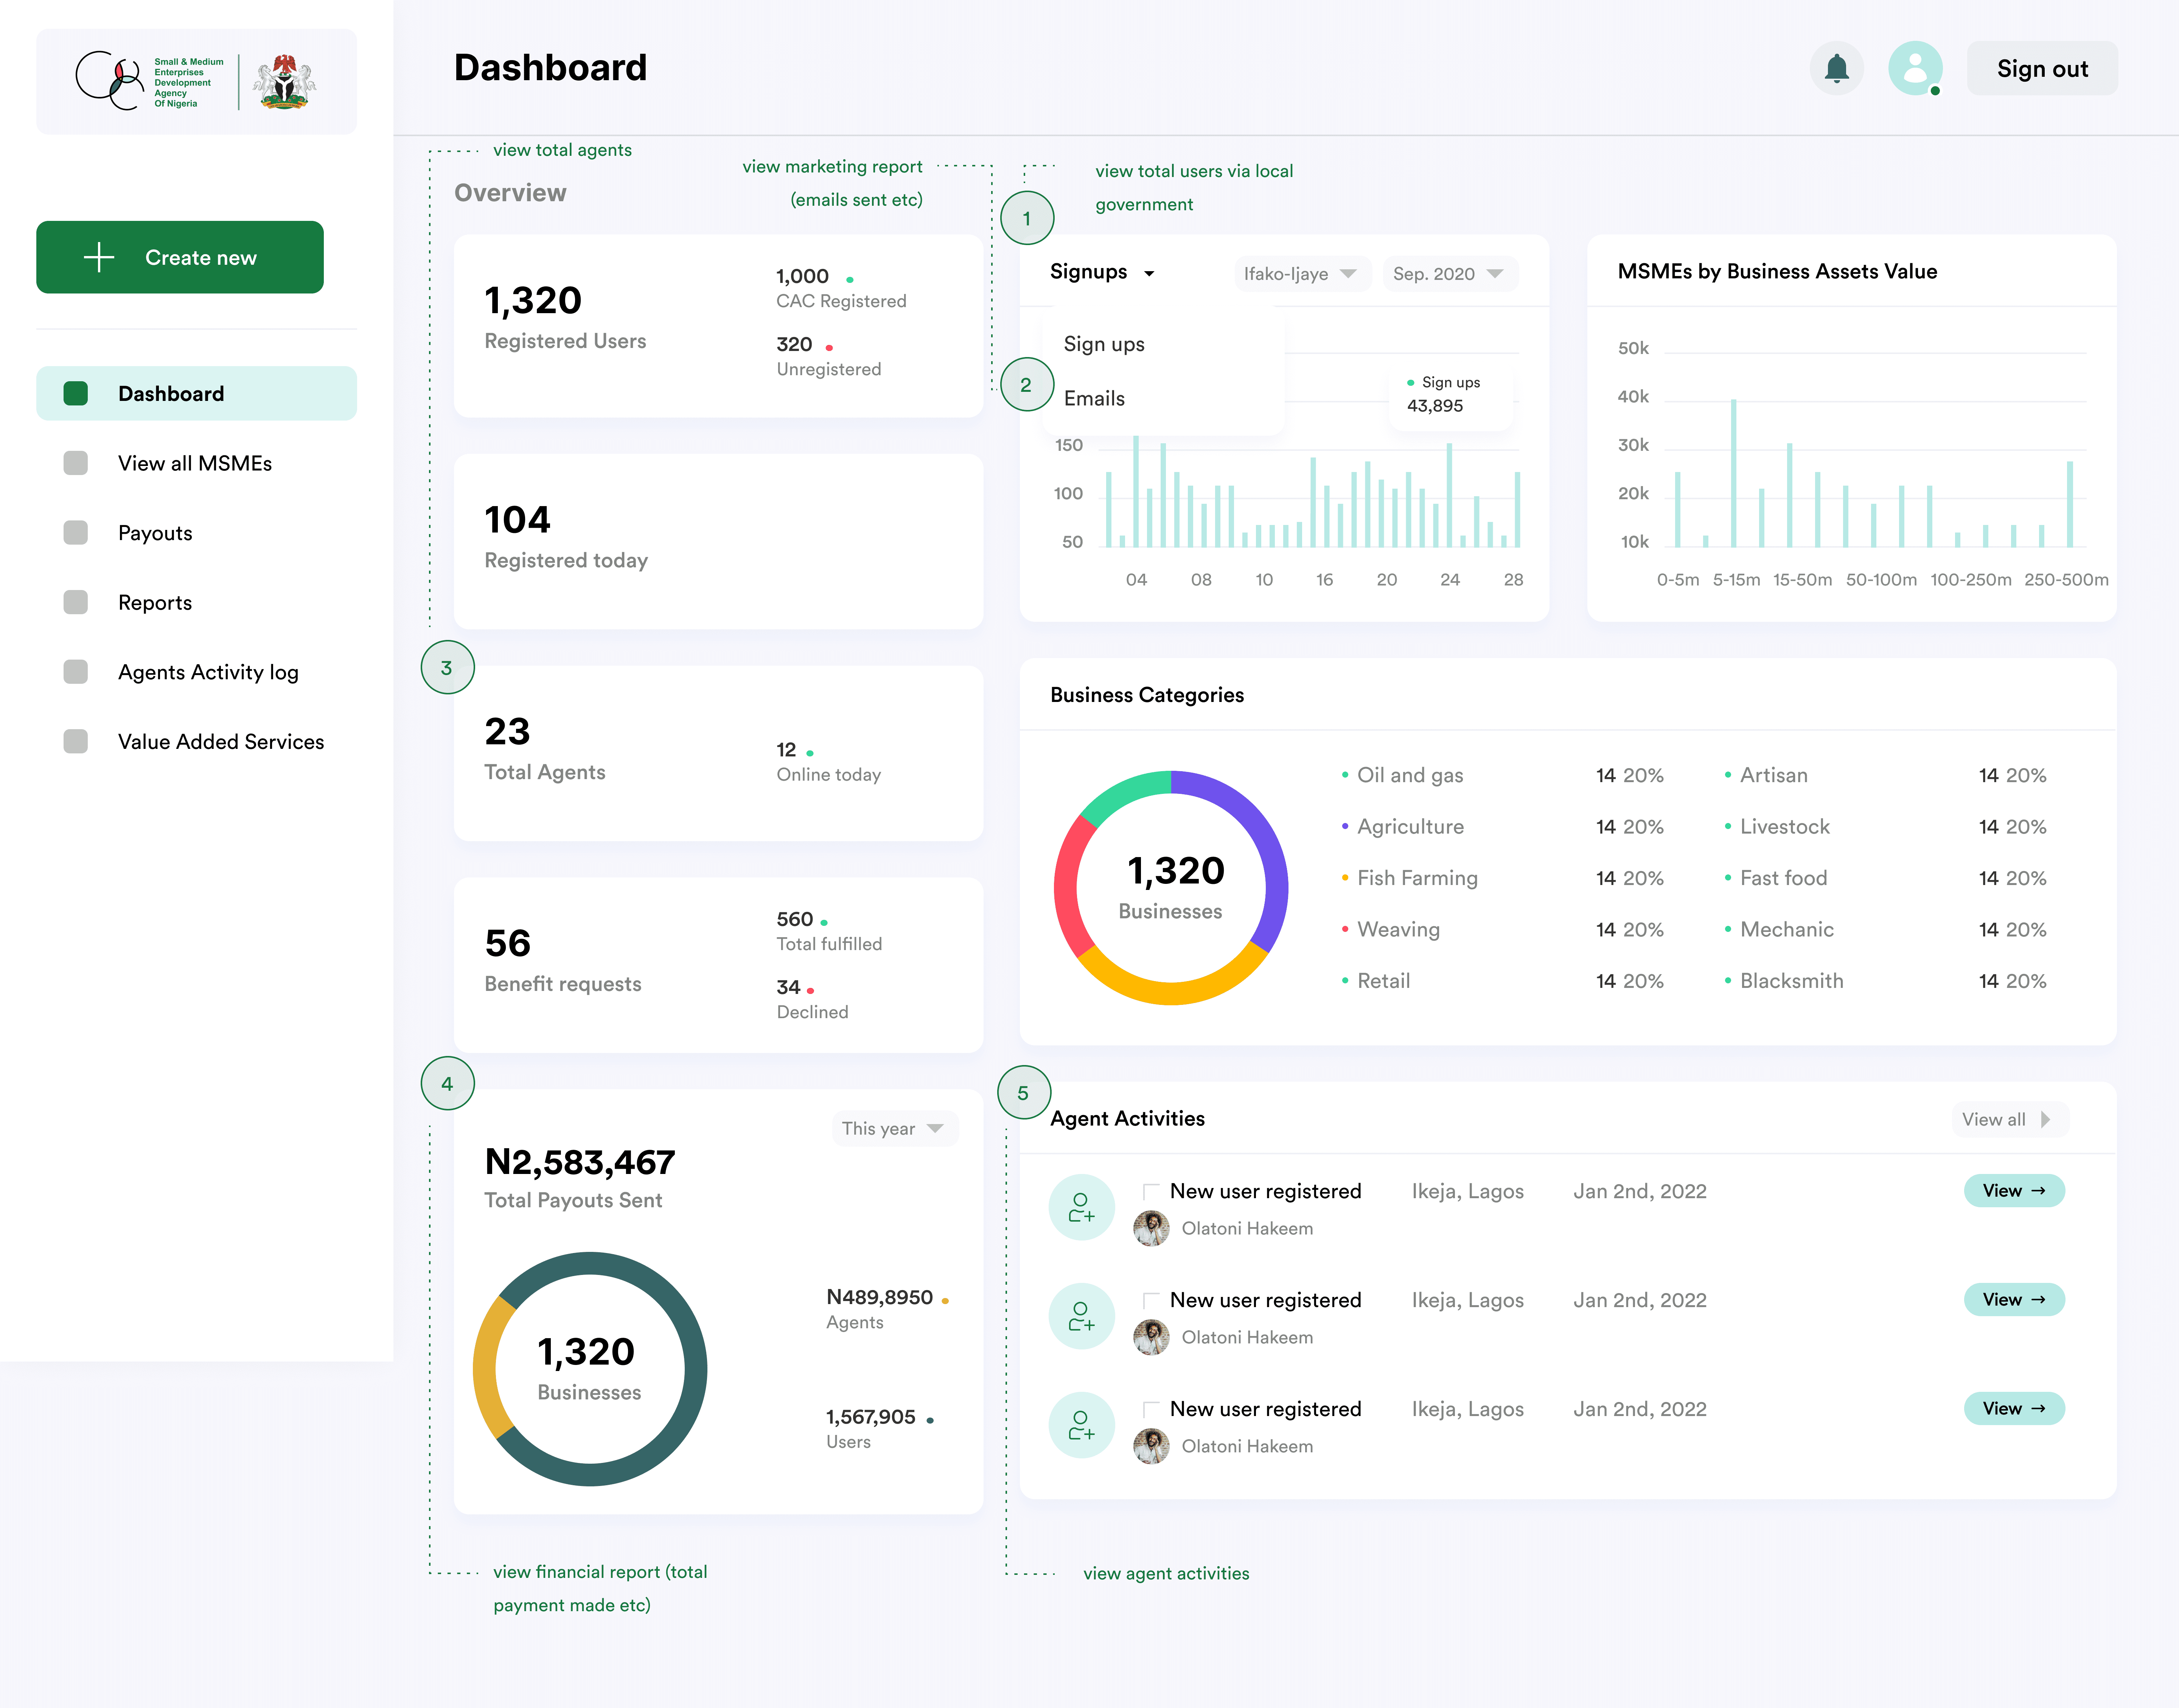Click the 1,320 Registered Users card
The height and width of the screenshot is (1708, 2179).
coord(718,326)
